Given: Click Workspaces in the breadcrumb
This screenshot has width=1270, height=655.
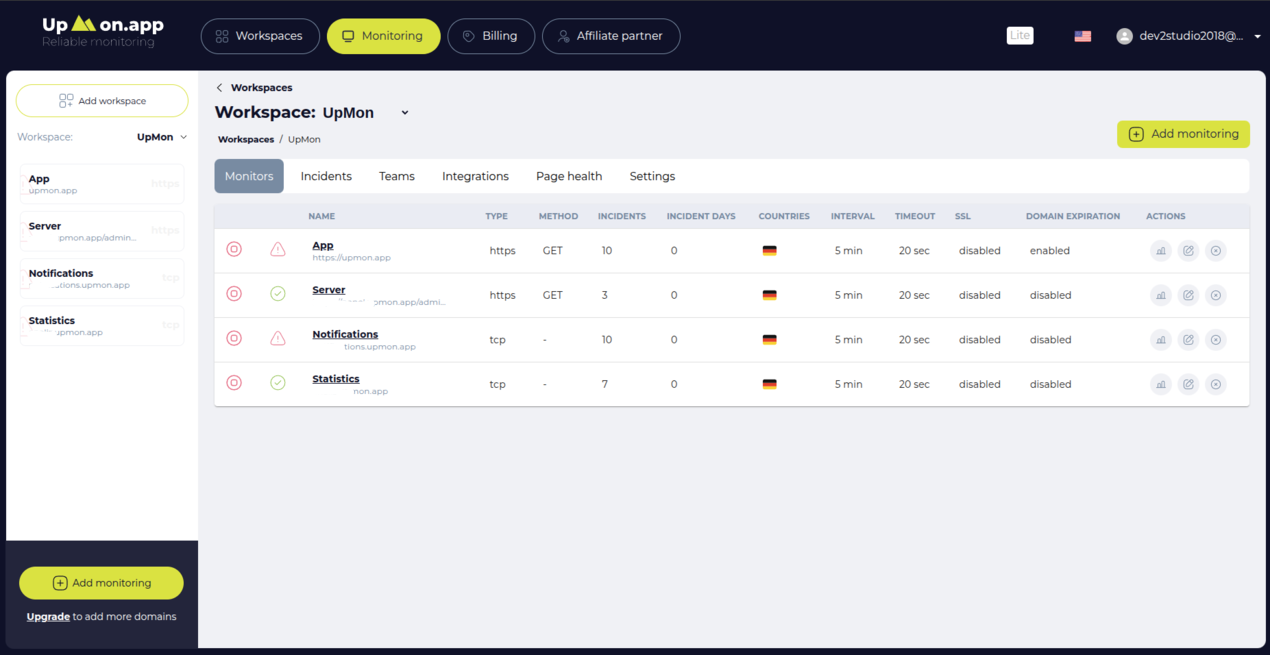Looking at the screenshot, I should [246, 140].
